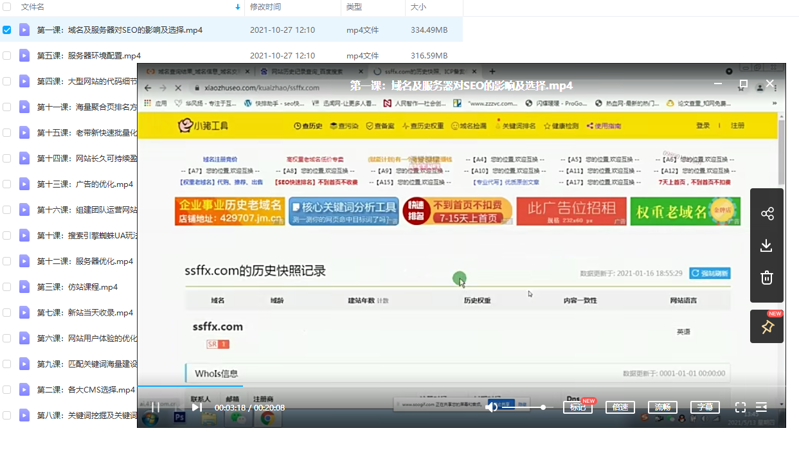Click the download icon on the side panel

tap(766, 246)
